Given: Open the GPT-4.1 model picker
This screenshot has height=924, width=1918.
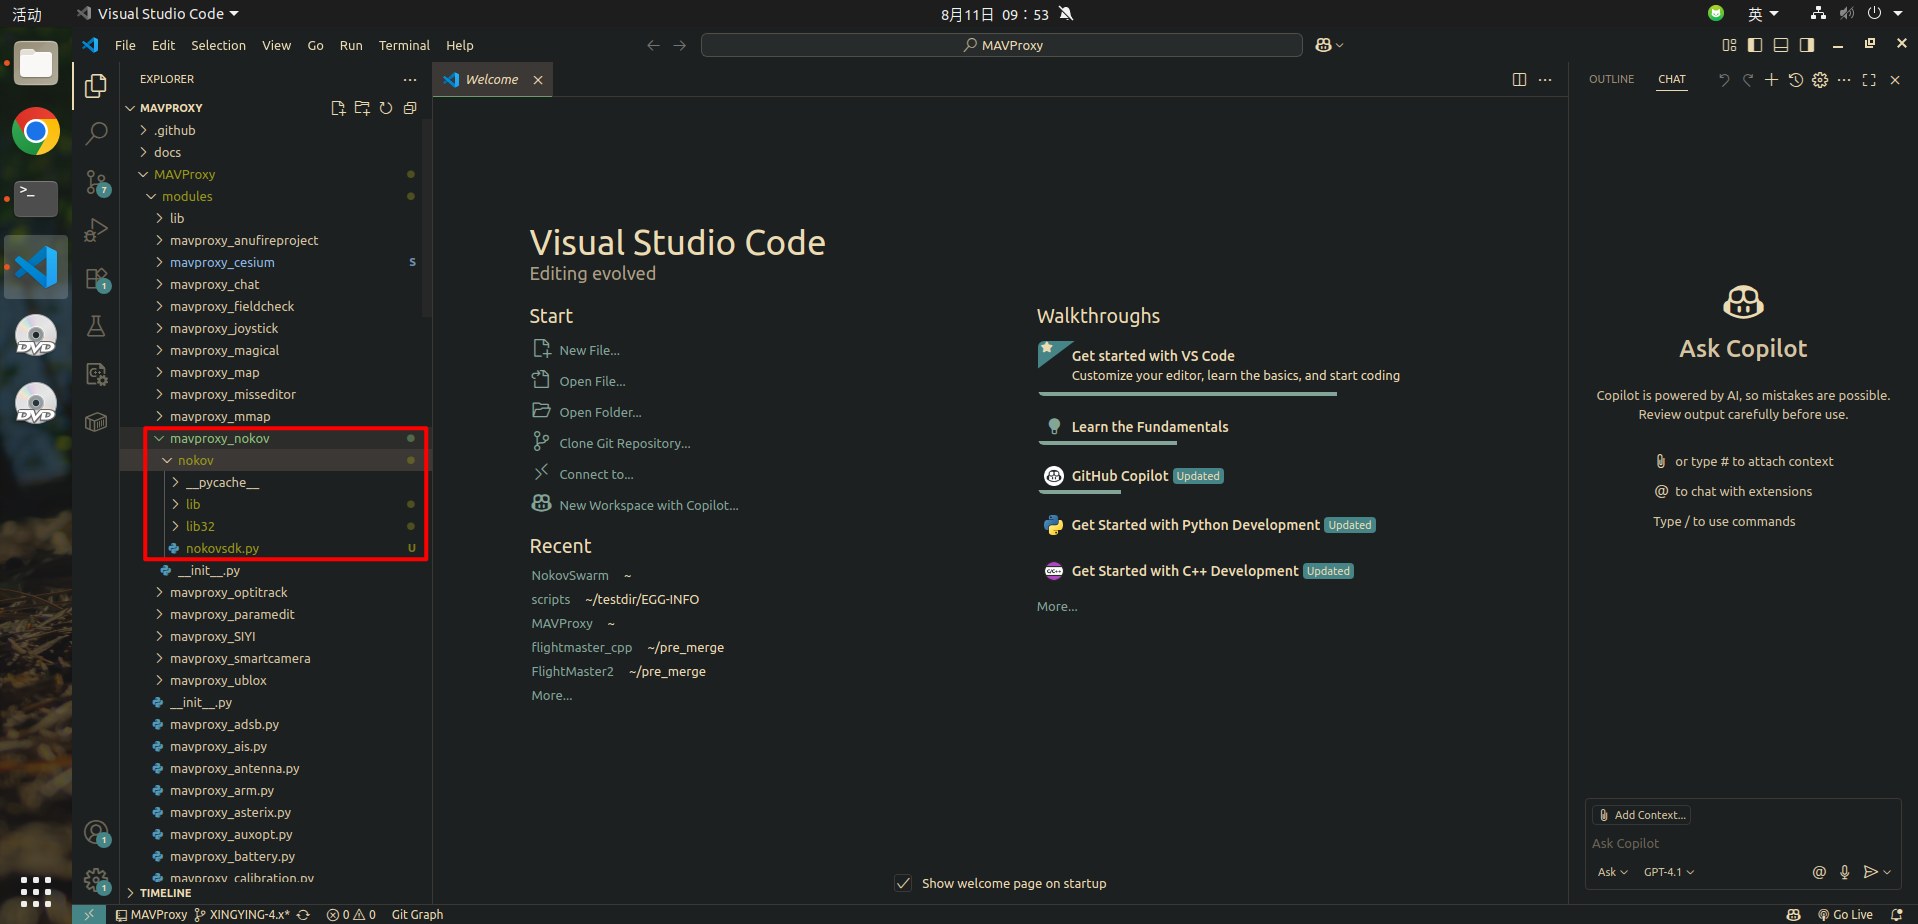Looking at the screenshot, I should pyautogui.click(x=1669, y=872).
